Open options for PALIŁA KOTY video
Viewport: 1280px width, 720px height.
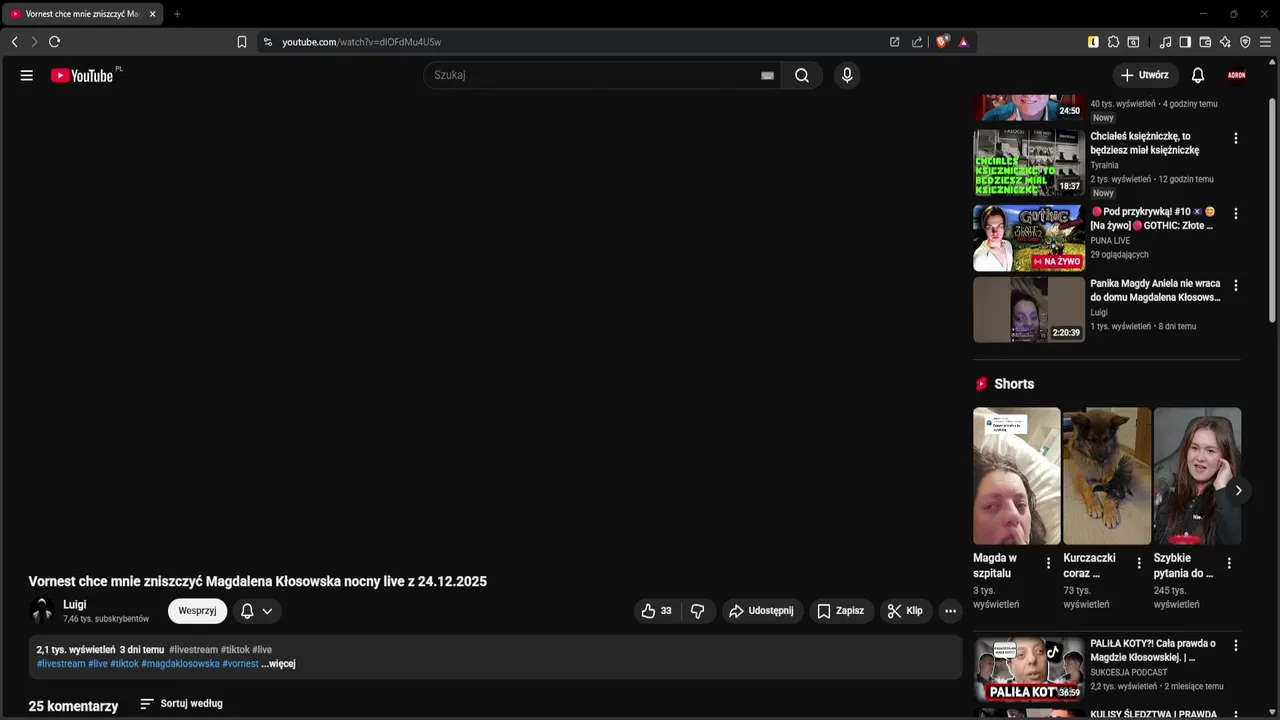click(1236, 646)
